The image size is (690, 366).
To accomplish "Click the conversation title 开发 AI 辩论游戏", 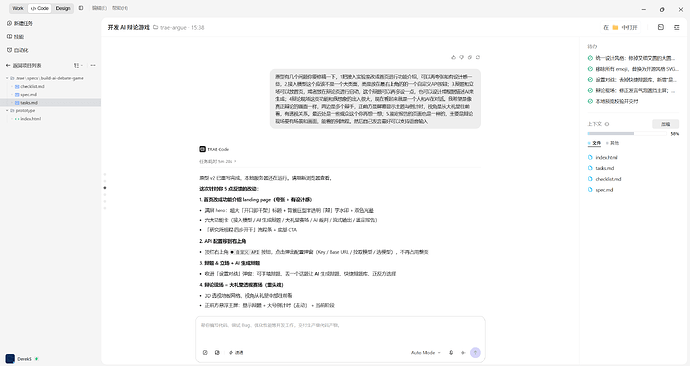I will point(128,27).
